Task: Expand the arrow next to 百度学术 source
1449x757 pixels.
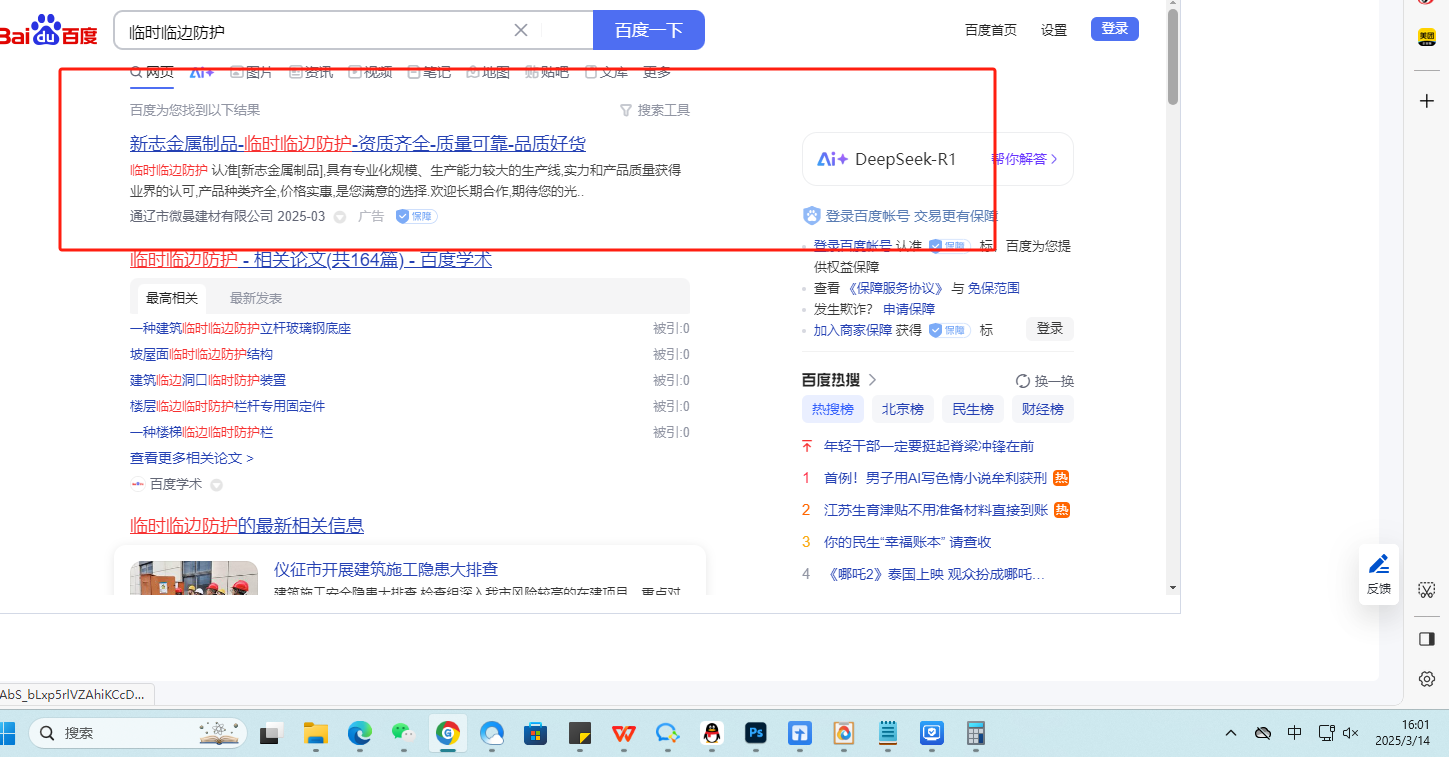Action: pos(216,485)
